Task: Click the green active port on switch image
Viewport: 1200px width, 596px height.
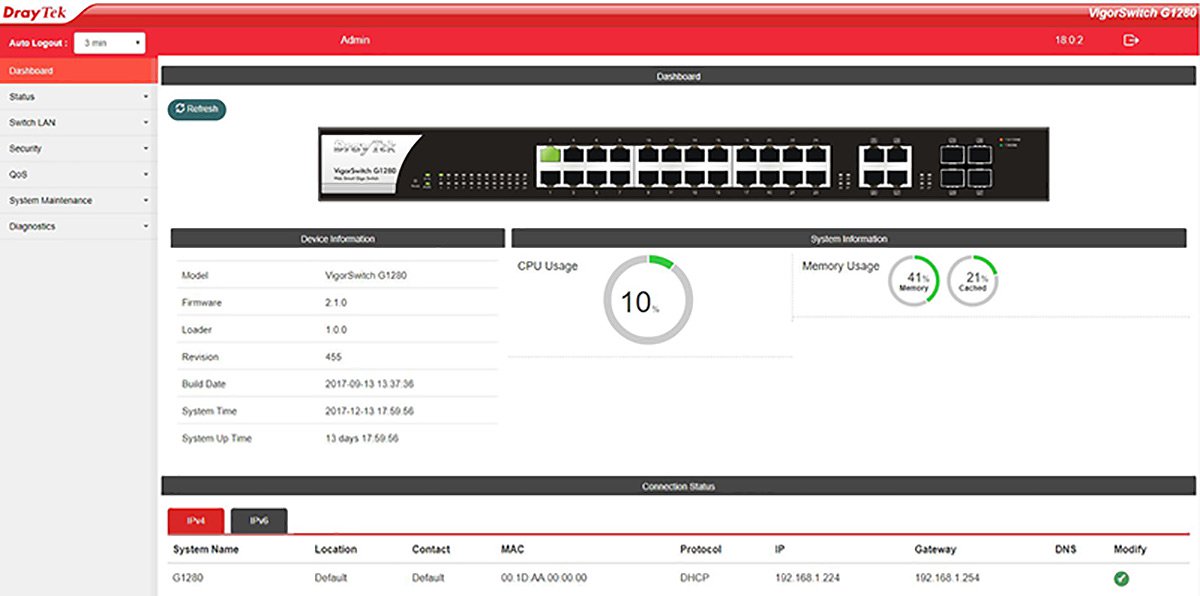Action: pyautogui.click(x=549, y=155)
